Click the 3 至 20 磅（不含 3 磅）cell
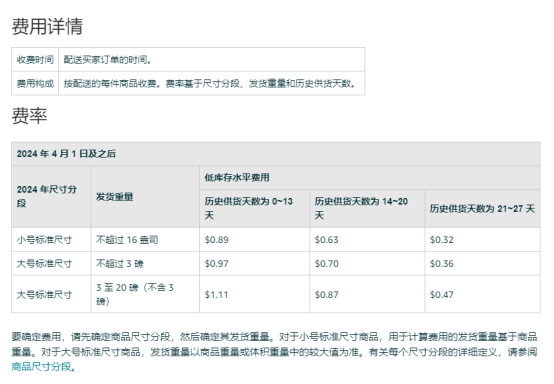This screenshot has height=384, width=554. pos(145,294)
